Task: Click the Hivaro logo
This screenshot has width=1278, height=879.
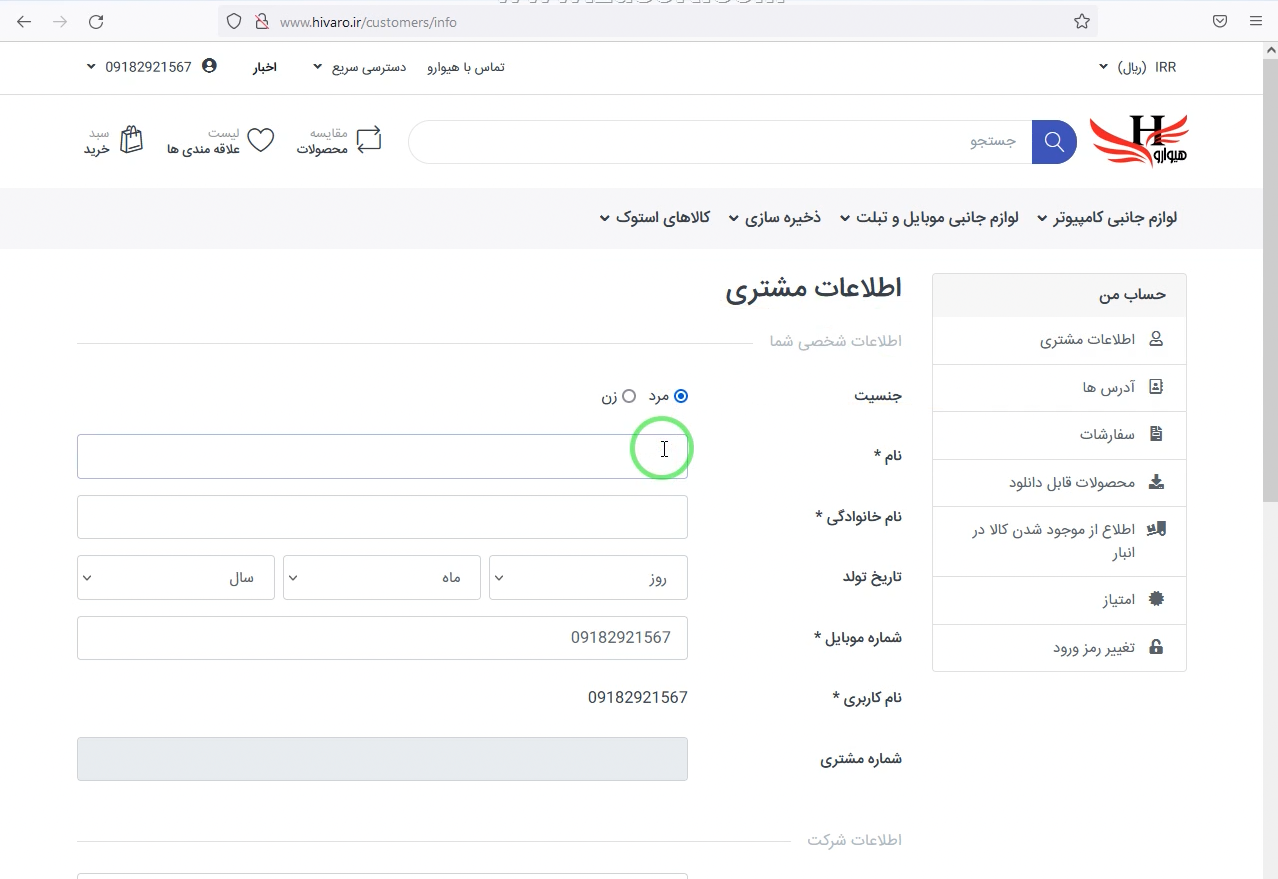Action: [1139, 140]
